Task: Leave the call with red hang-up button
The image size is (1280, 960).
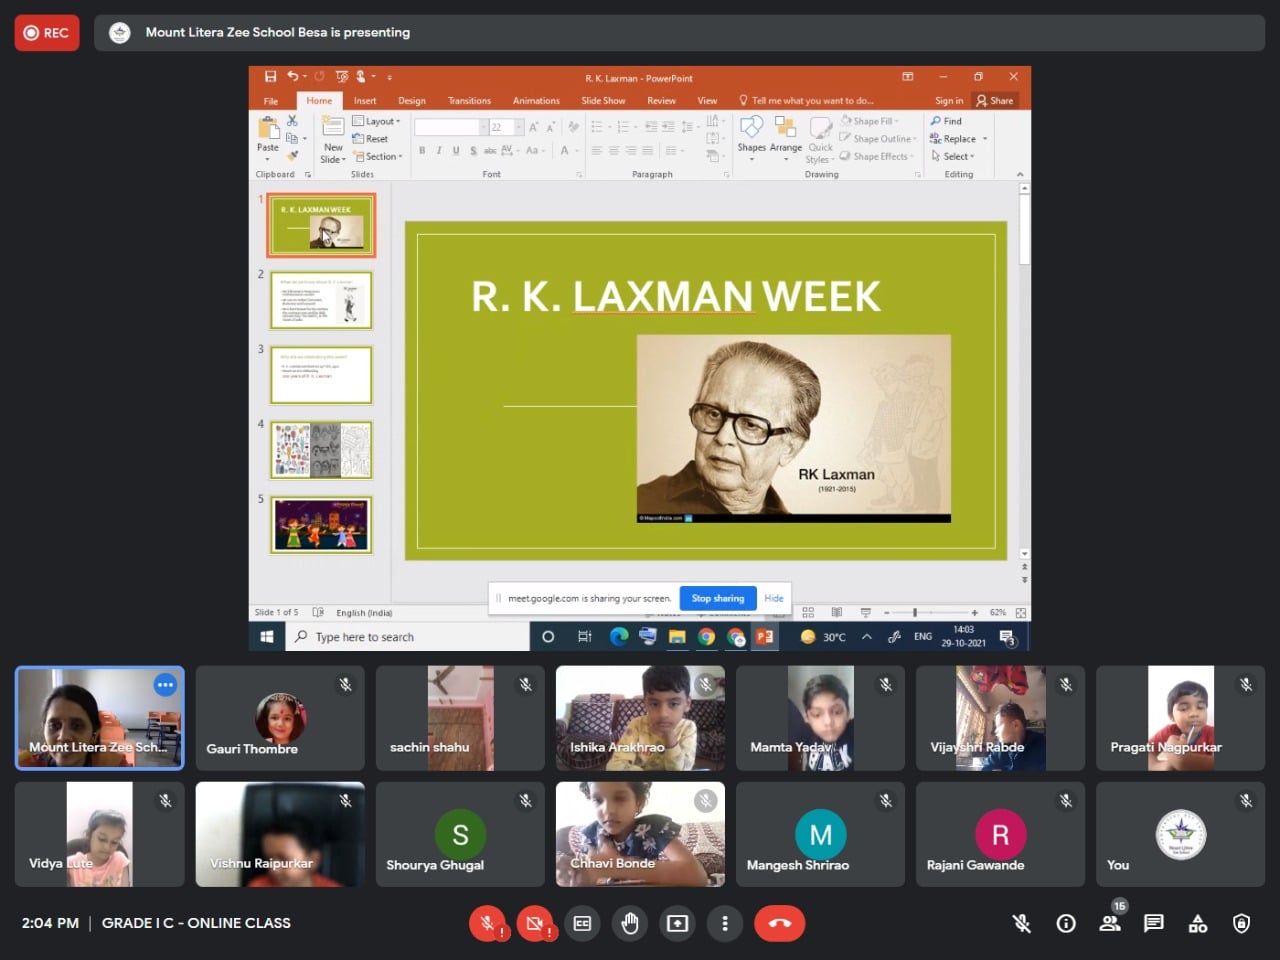Action: 780,923
